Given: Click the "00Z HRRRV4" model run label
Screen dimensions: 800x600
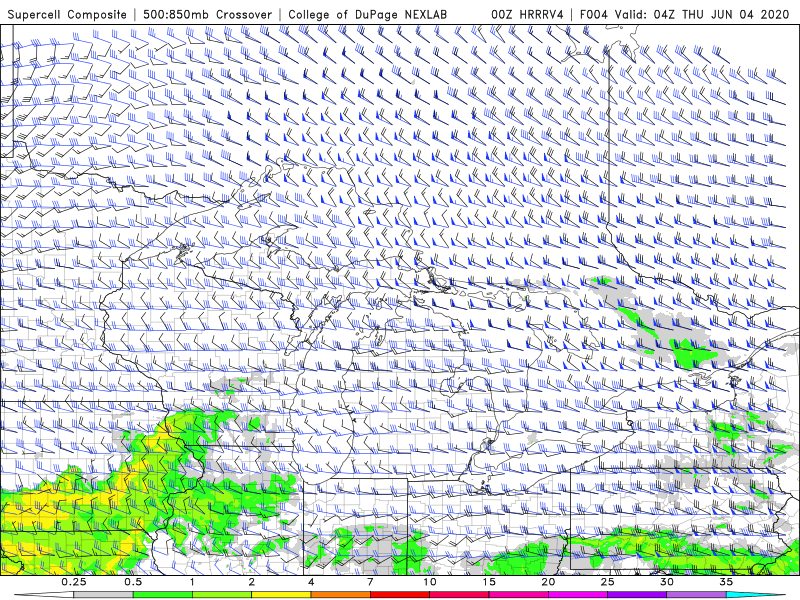Looking at the screenshot, I should [x=527, y=14].
